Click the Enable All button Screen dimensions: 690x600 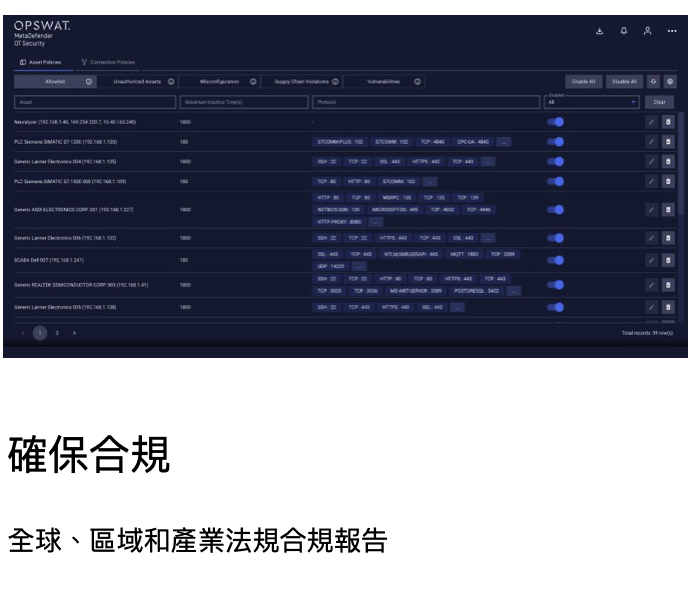[584, 81]
